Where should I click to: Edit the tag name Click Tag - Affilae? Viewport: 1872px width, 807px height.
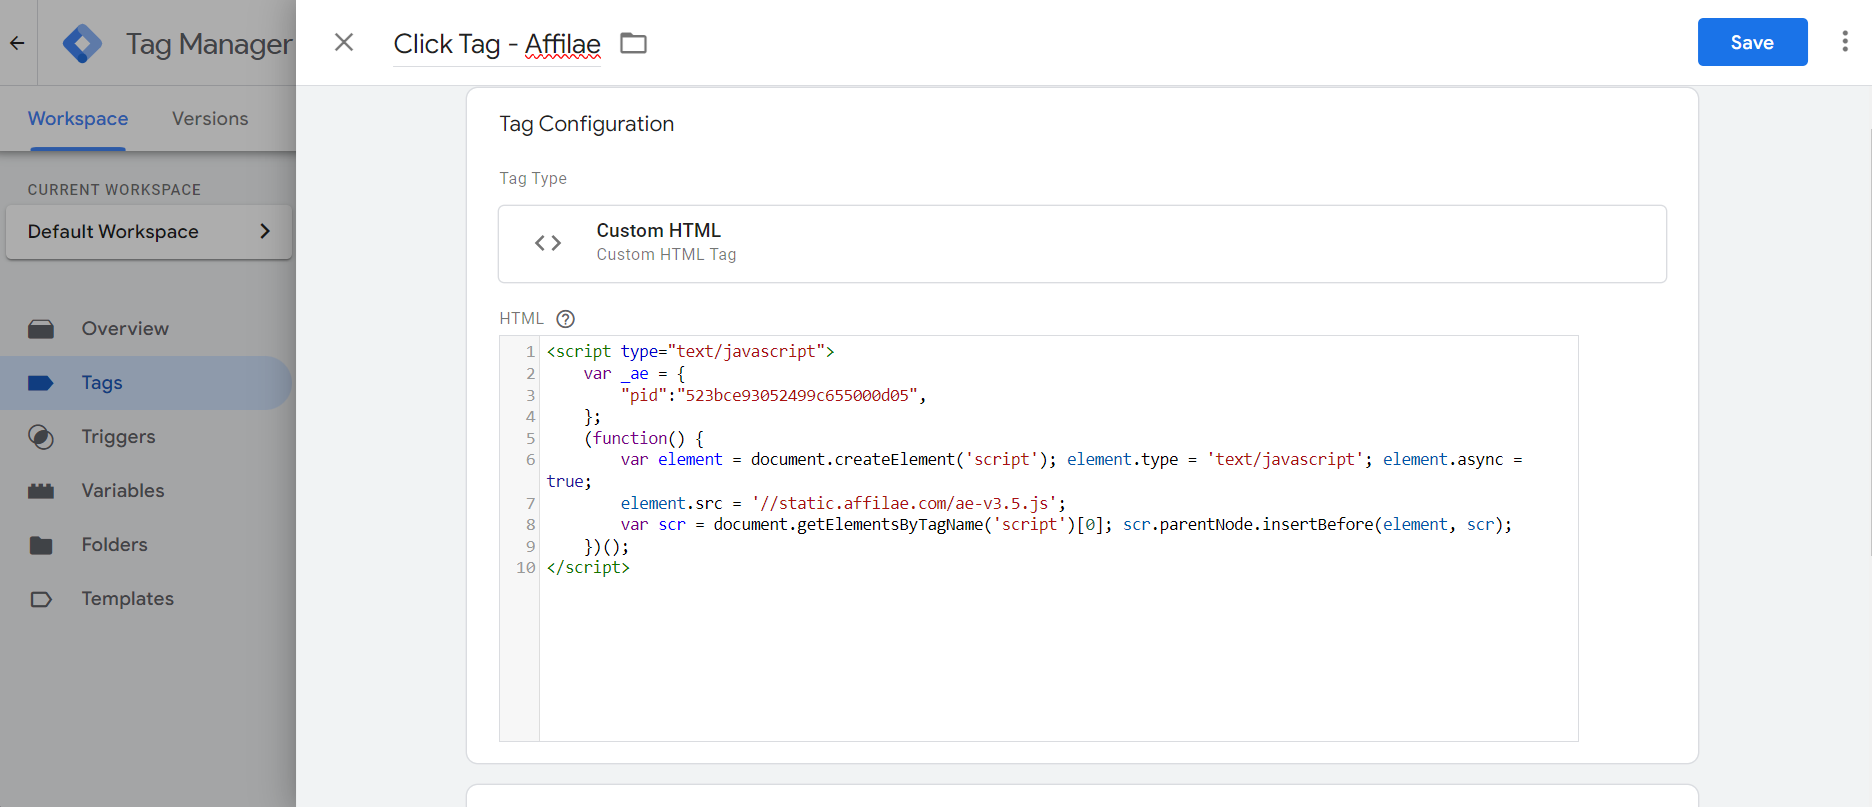497,44
